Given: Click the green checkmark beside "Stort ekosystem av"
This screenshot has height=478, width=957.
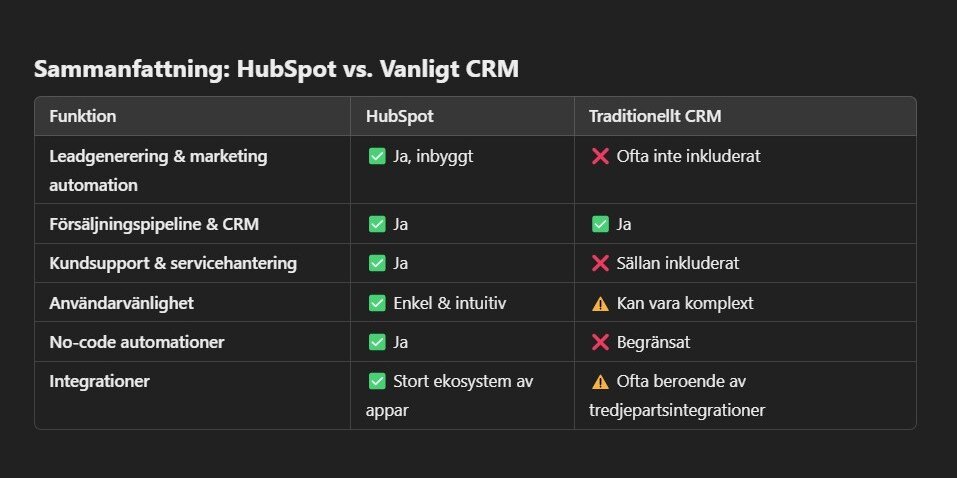Looking at the screenshot, I should (377, 381).
